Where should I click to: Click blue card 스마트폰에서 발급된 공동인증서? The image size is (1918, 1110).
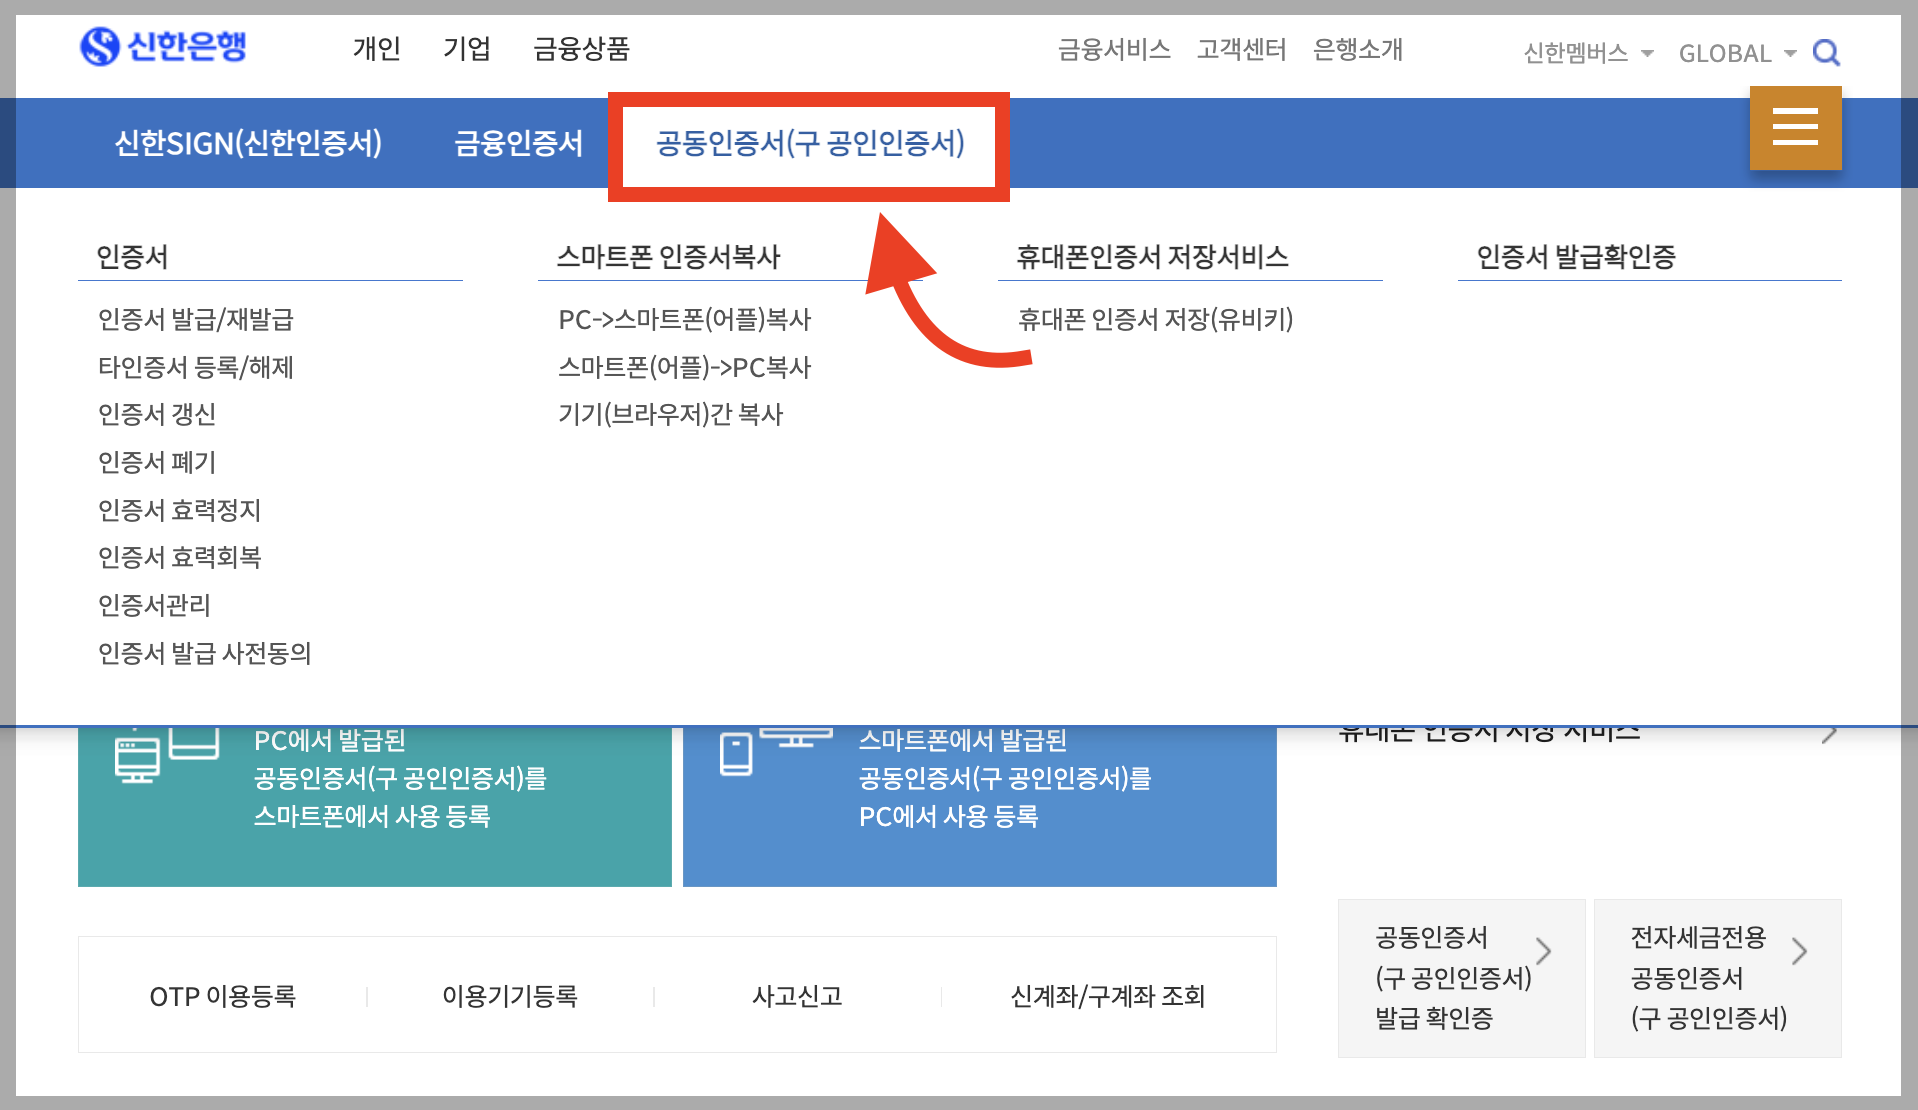(x=980, y=806)
